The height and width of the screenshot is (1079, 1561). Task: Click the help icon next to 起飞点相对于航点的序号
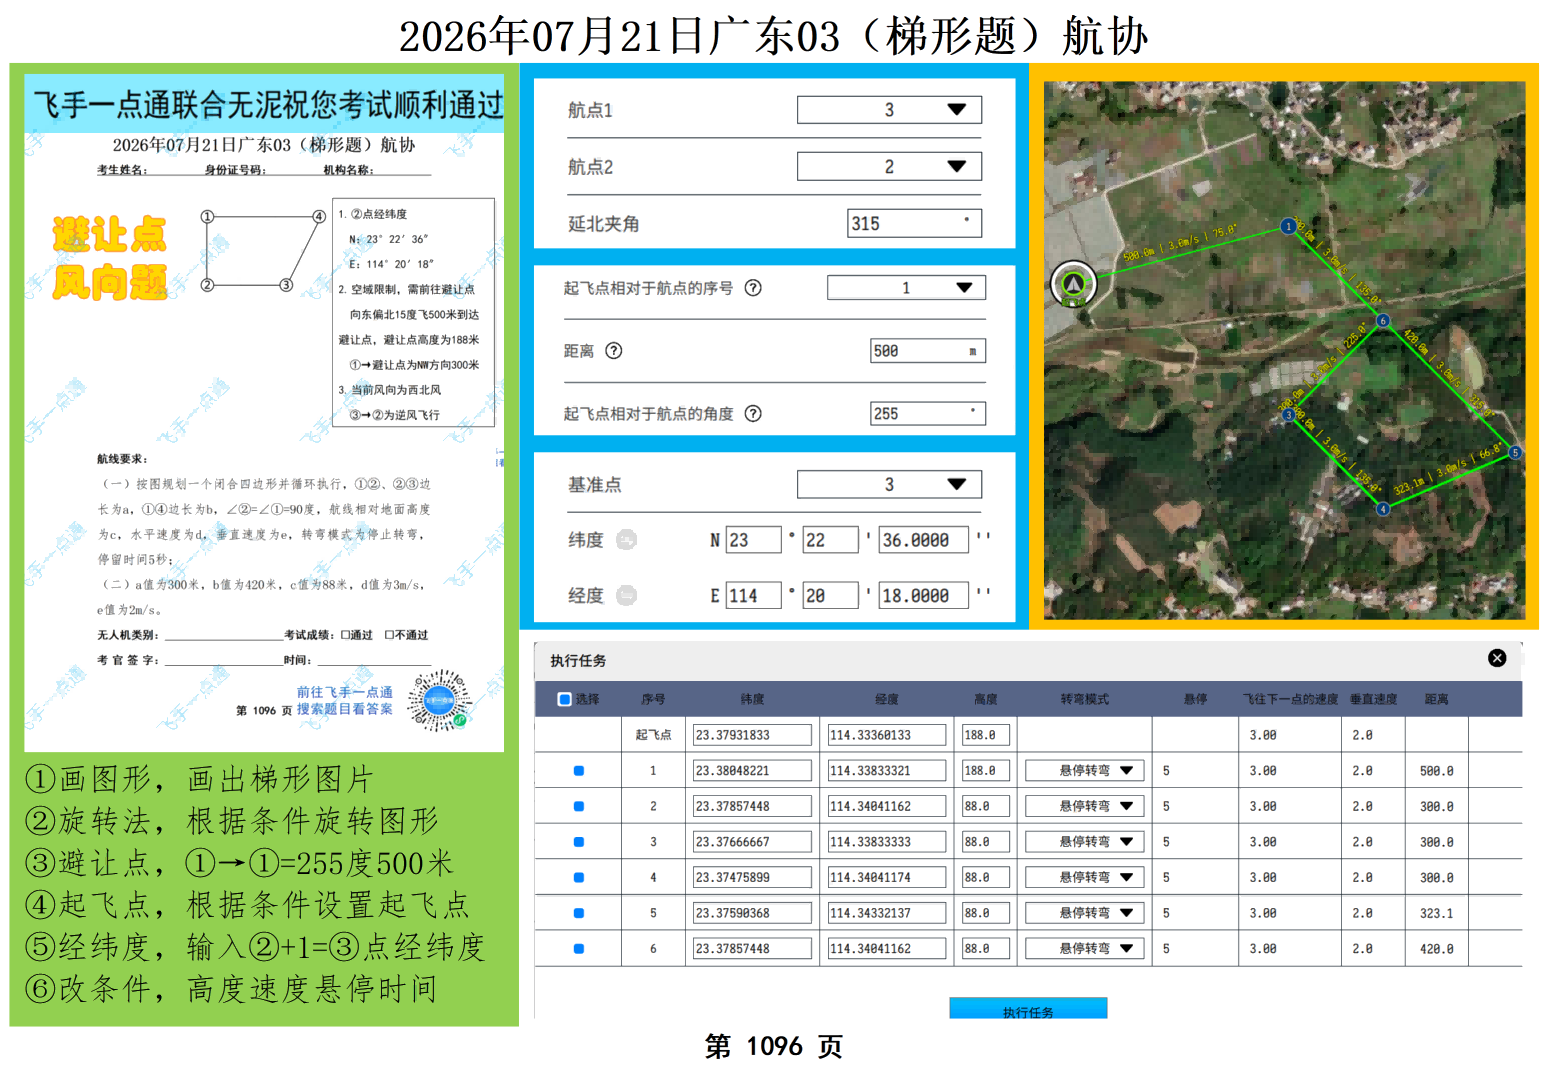tap(753, 288)
